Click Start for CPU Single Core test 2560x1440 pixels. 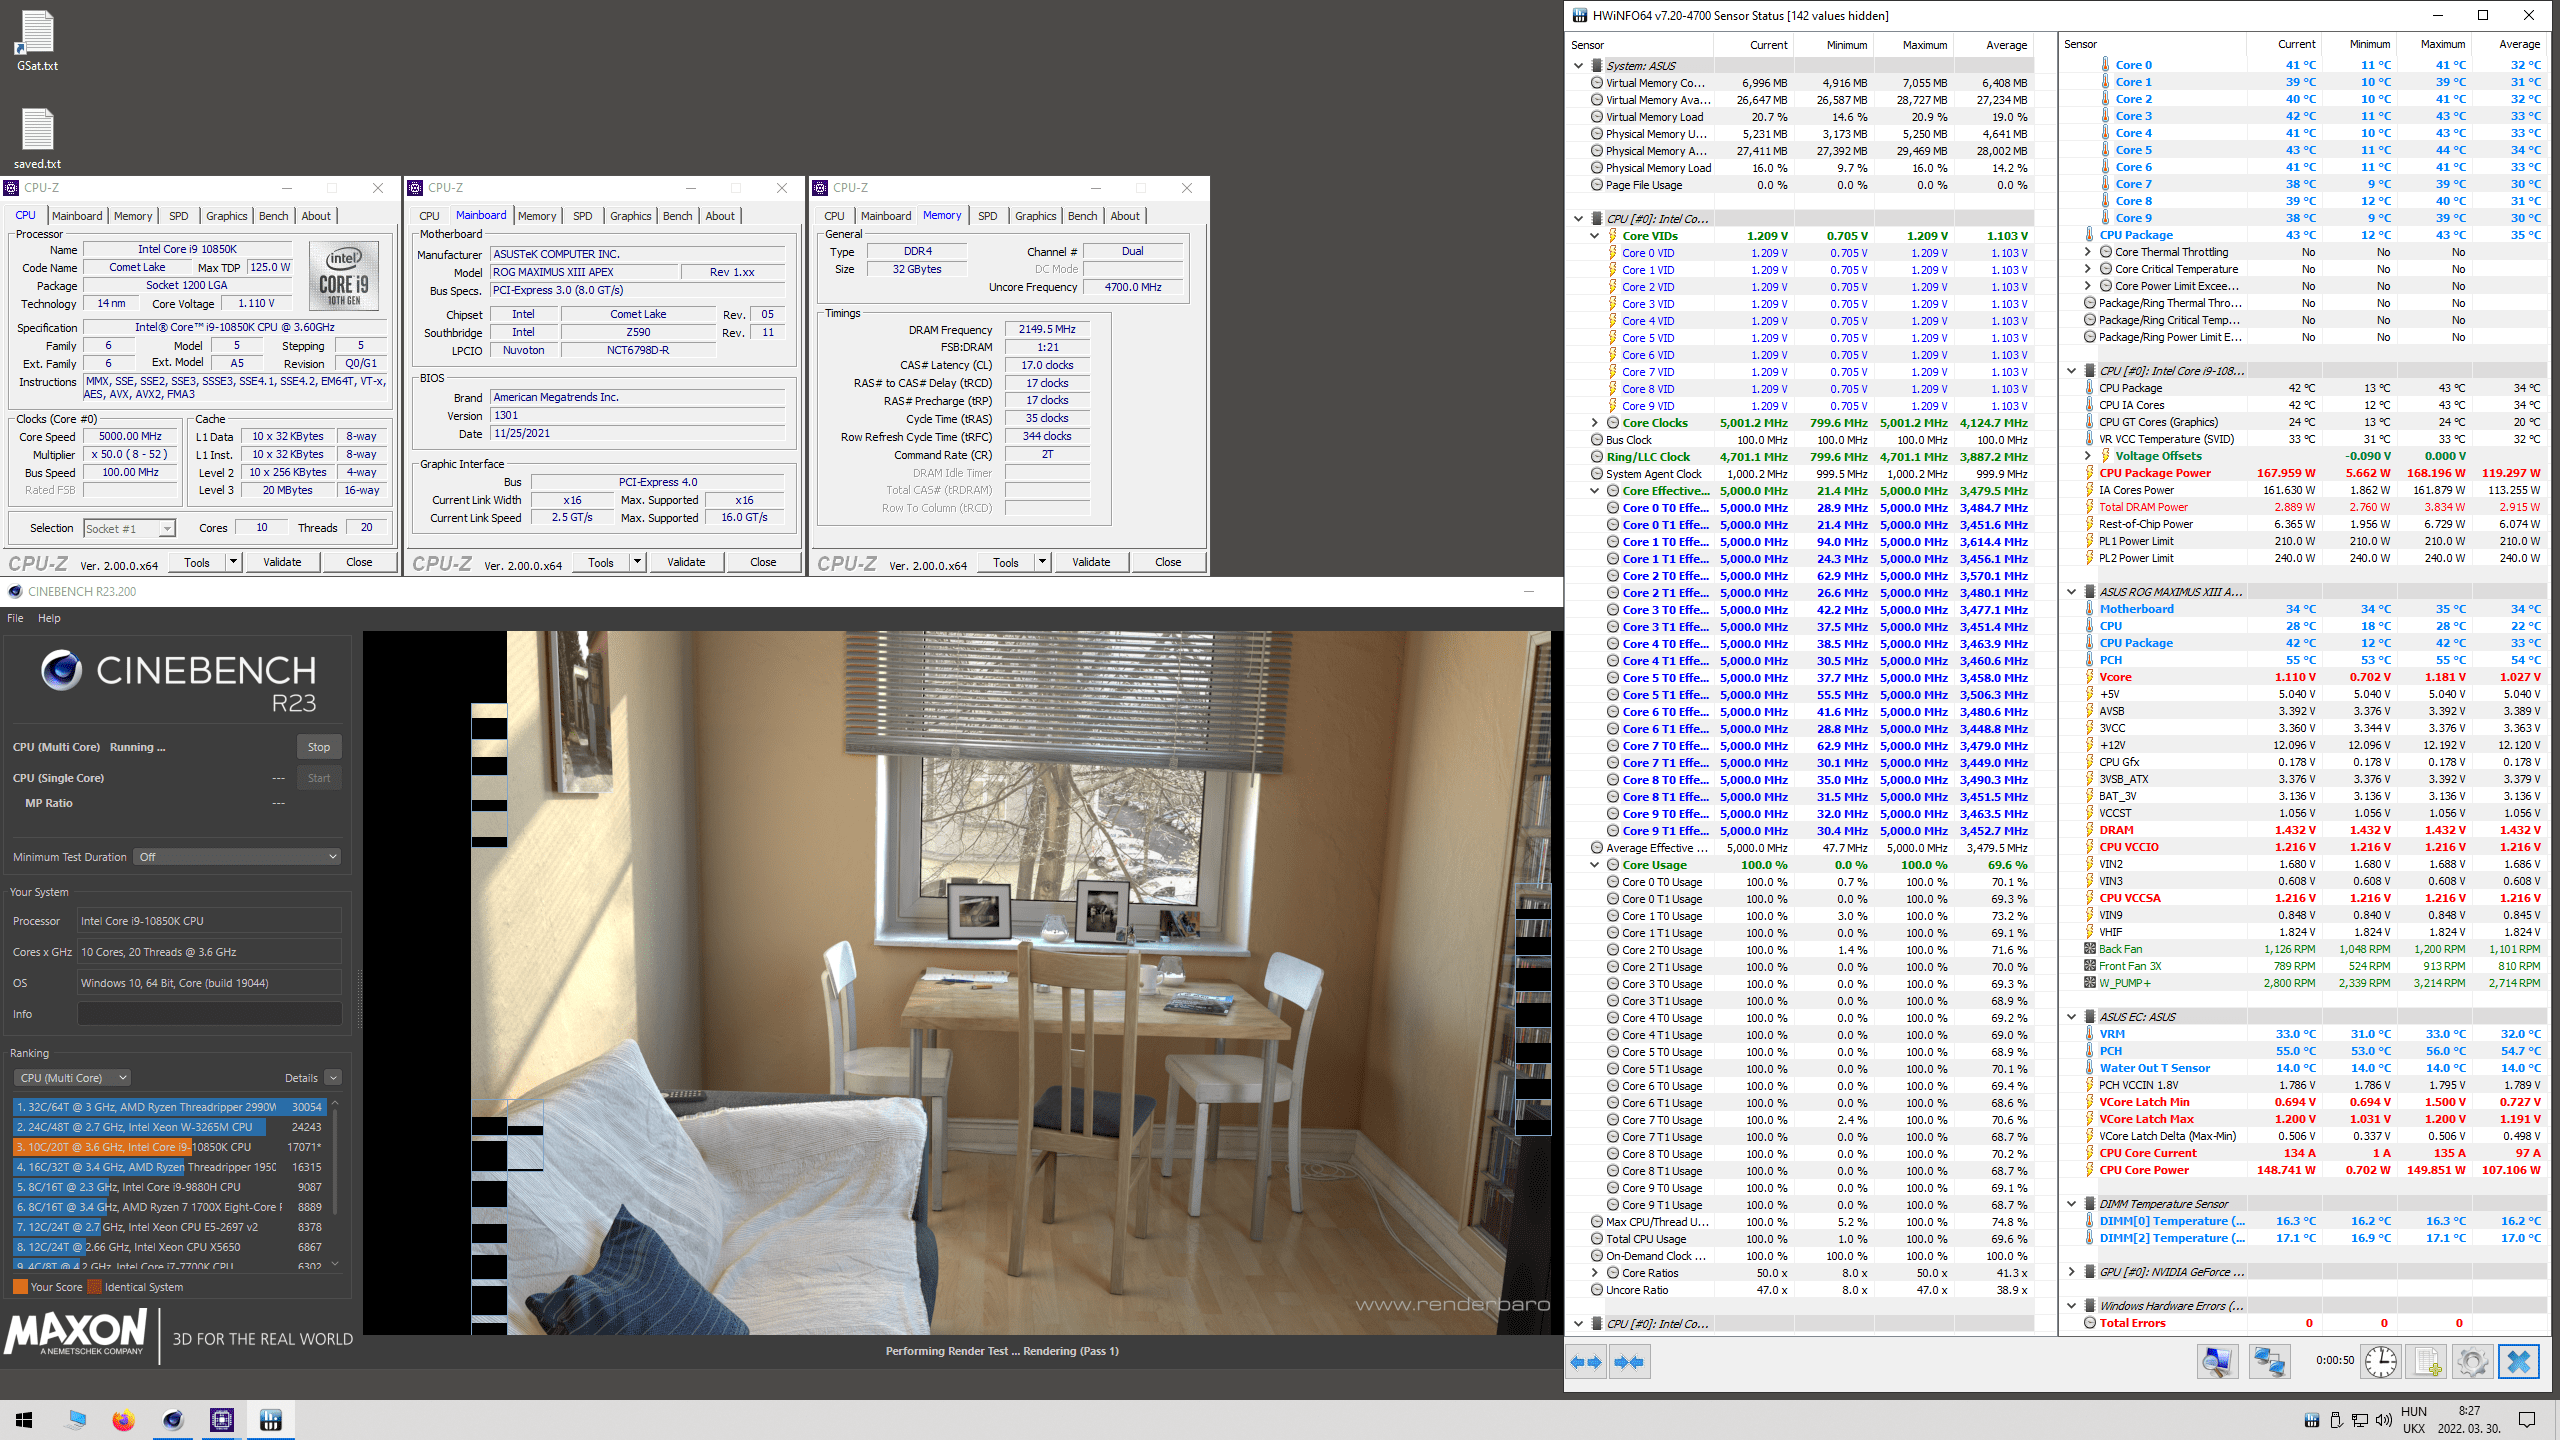(319, 778)
